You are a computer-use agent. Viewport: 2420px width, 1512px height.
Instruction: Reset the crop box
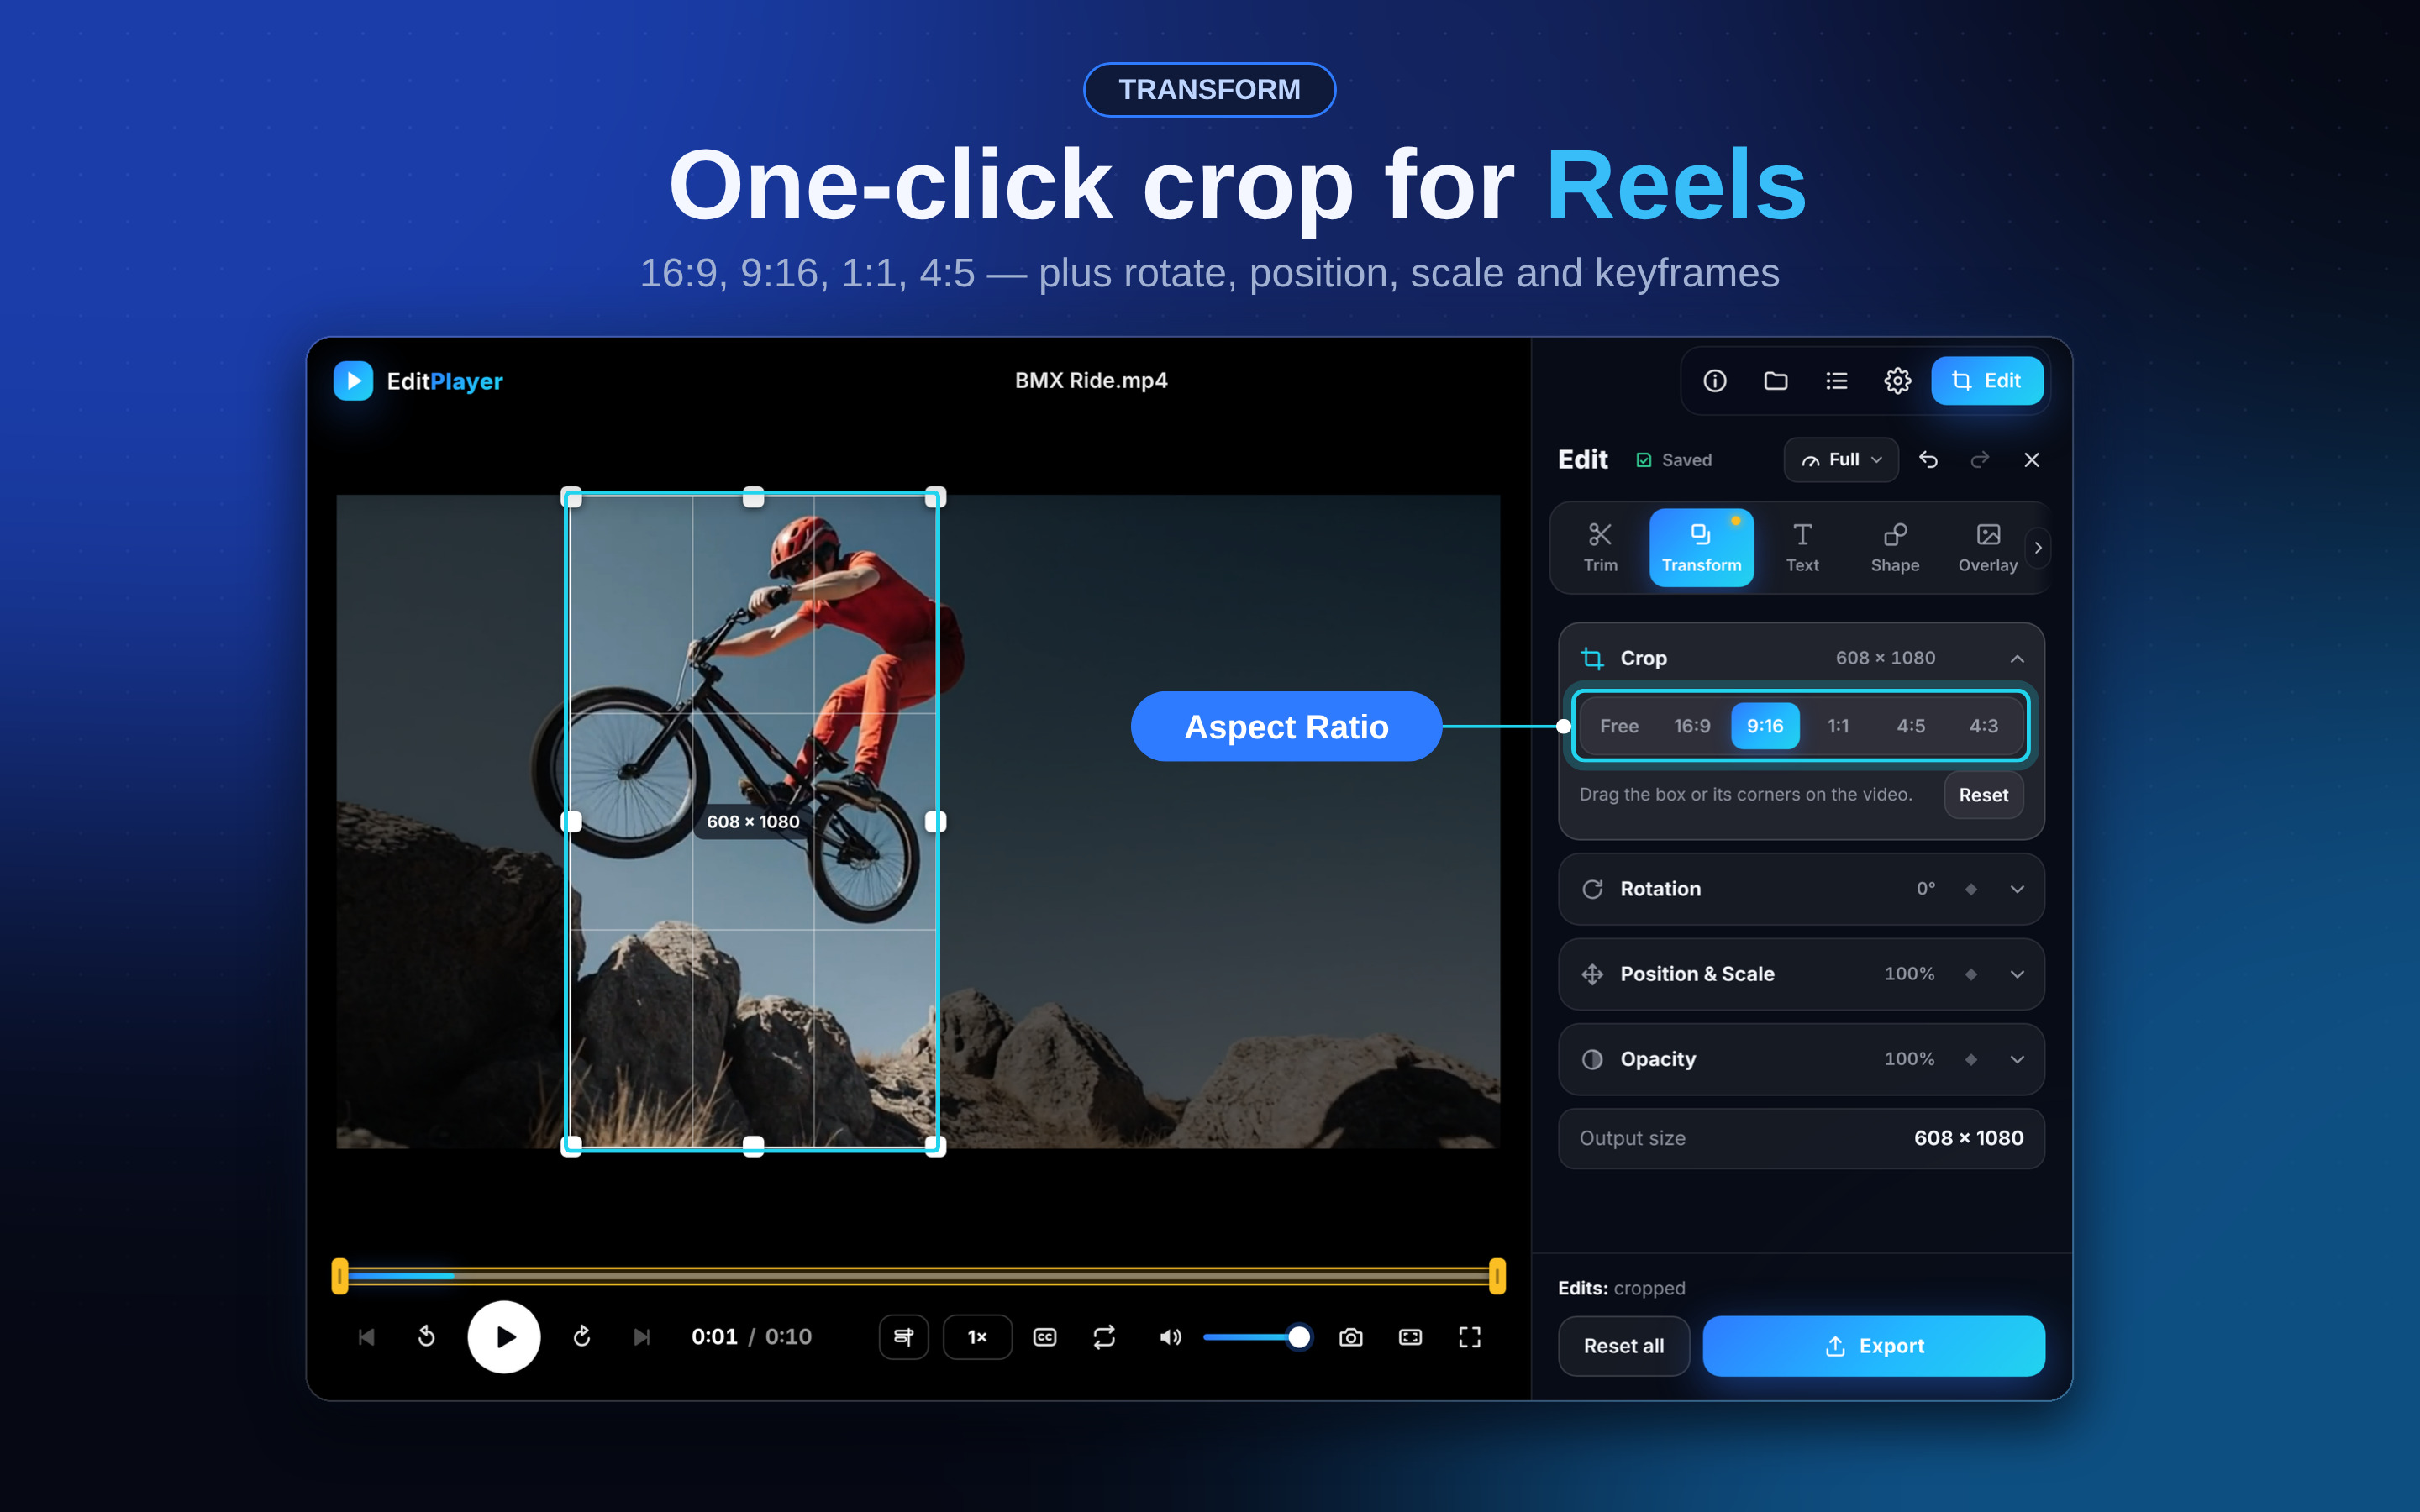pyautogui.click(x=1983, y=795)
